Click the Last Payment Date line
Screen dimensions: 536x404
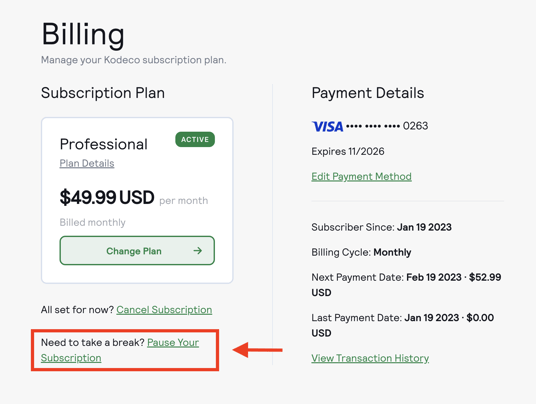point(403,325)
